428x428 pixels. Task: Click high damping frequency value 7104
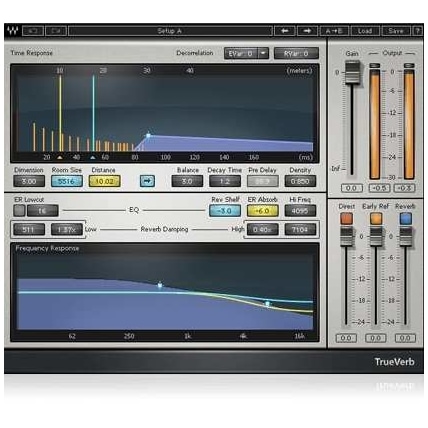[300, 229]
